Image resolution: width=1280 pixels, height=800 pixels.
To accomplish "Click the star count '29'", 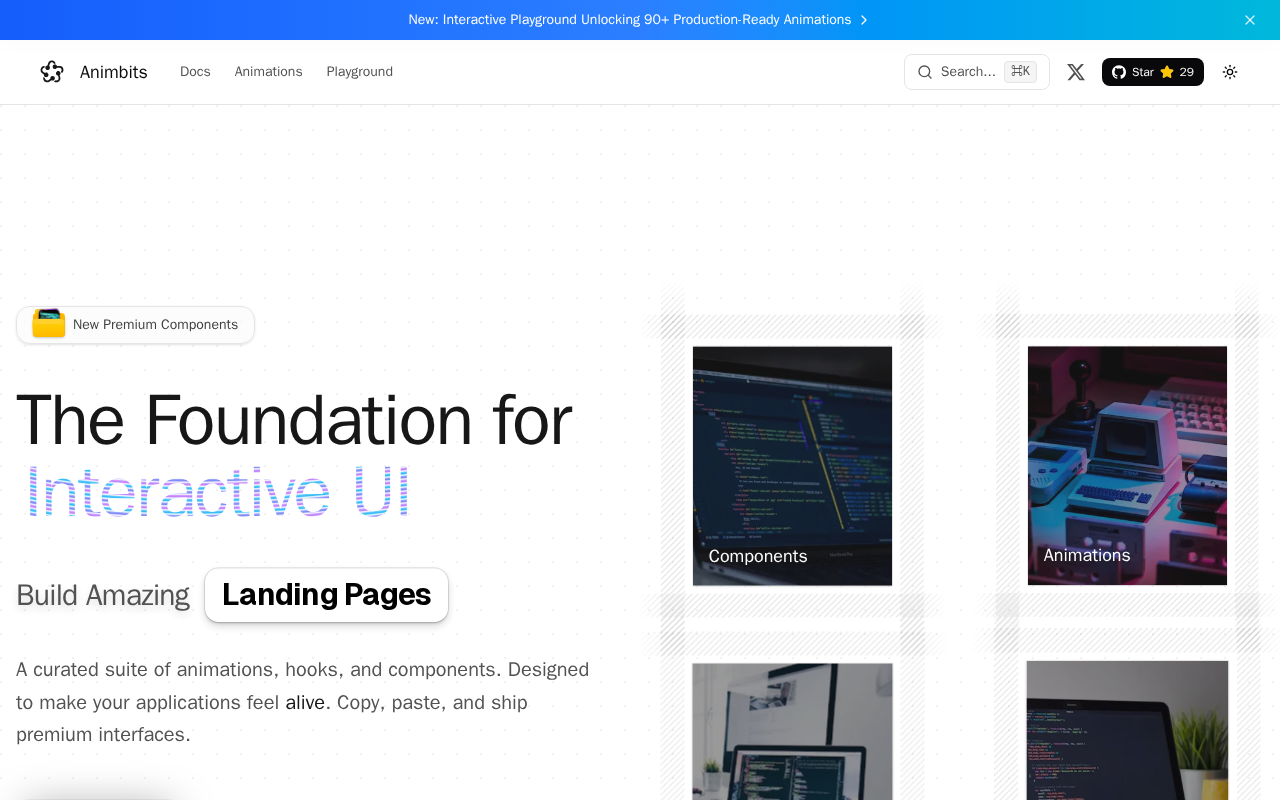I will [1187, 72].
